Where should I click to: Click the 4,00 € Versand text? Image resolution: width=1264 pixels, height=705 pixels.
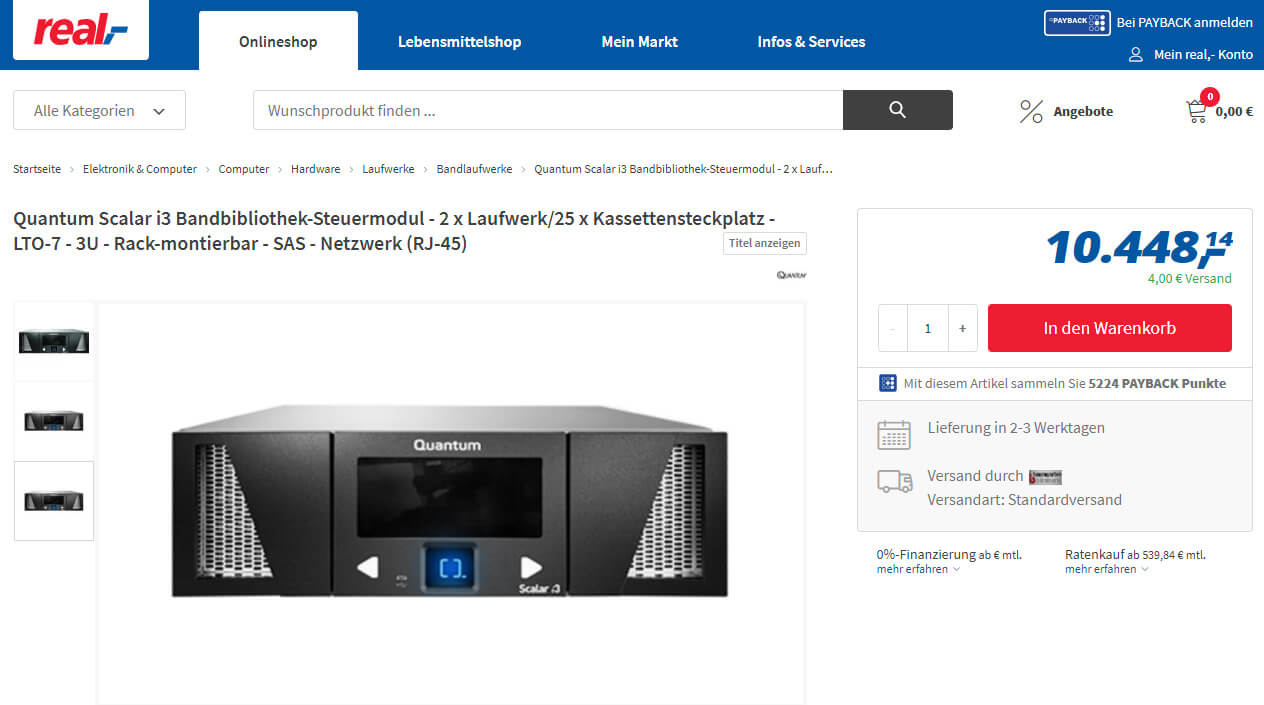coord(1190,279)
